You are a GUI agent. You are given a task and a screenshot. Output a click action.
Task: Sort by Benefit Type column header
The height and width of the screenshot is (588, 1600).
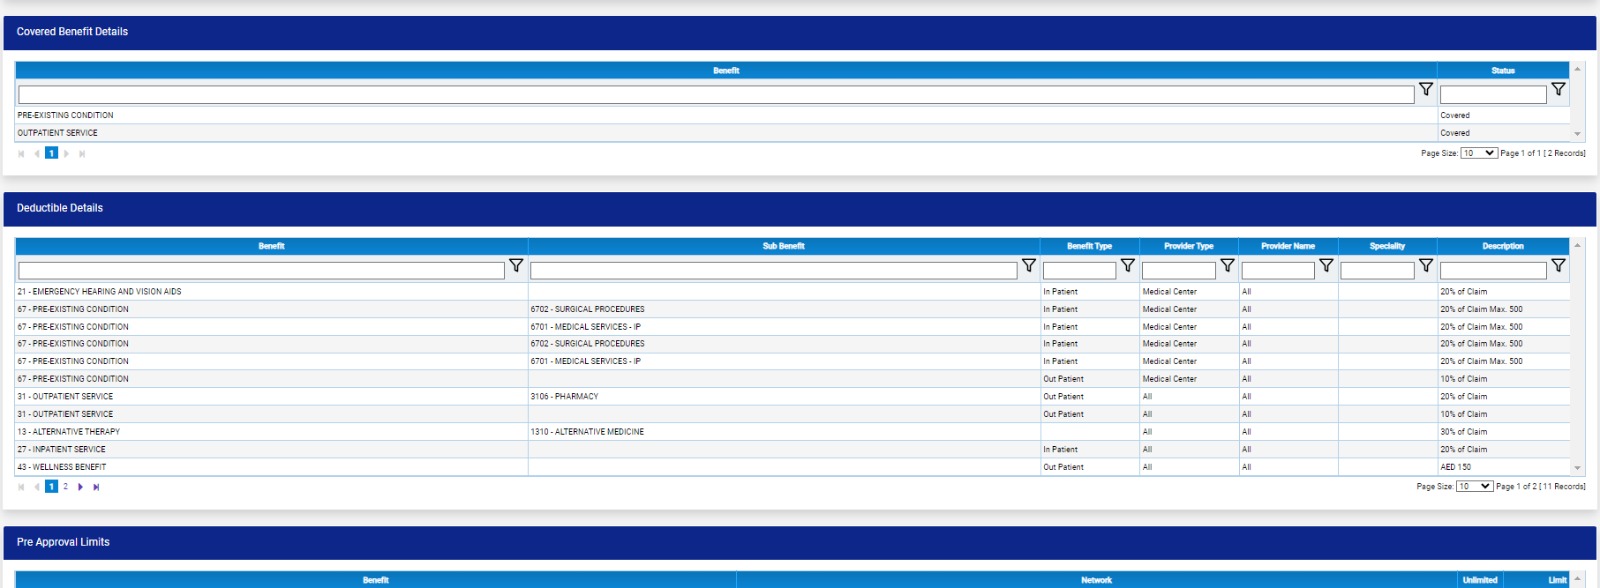(1089, 246)
